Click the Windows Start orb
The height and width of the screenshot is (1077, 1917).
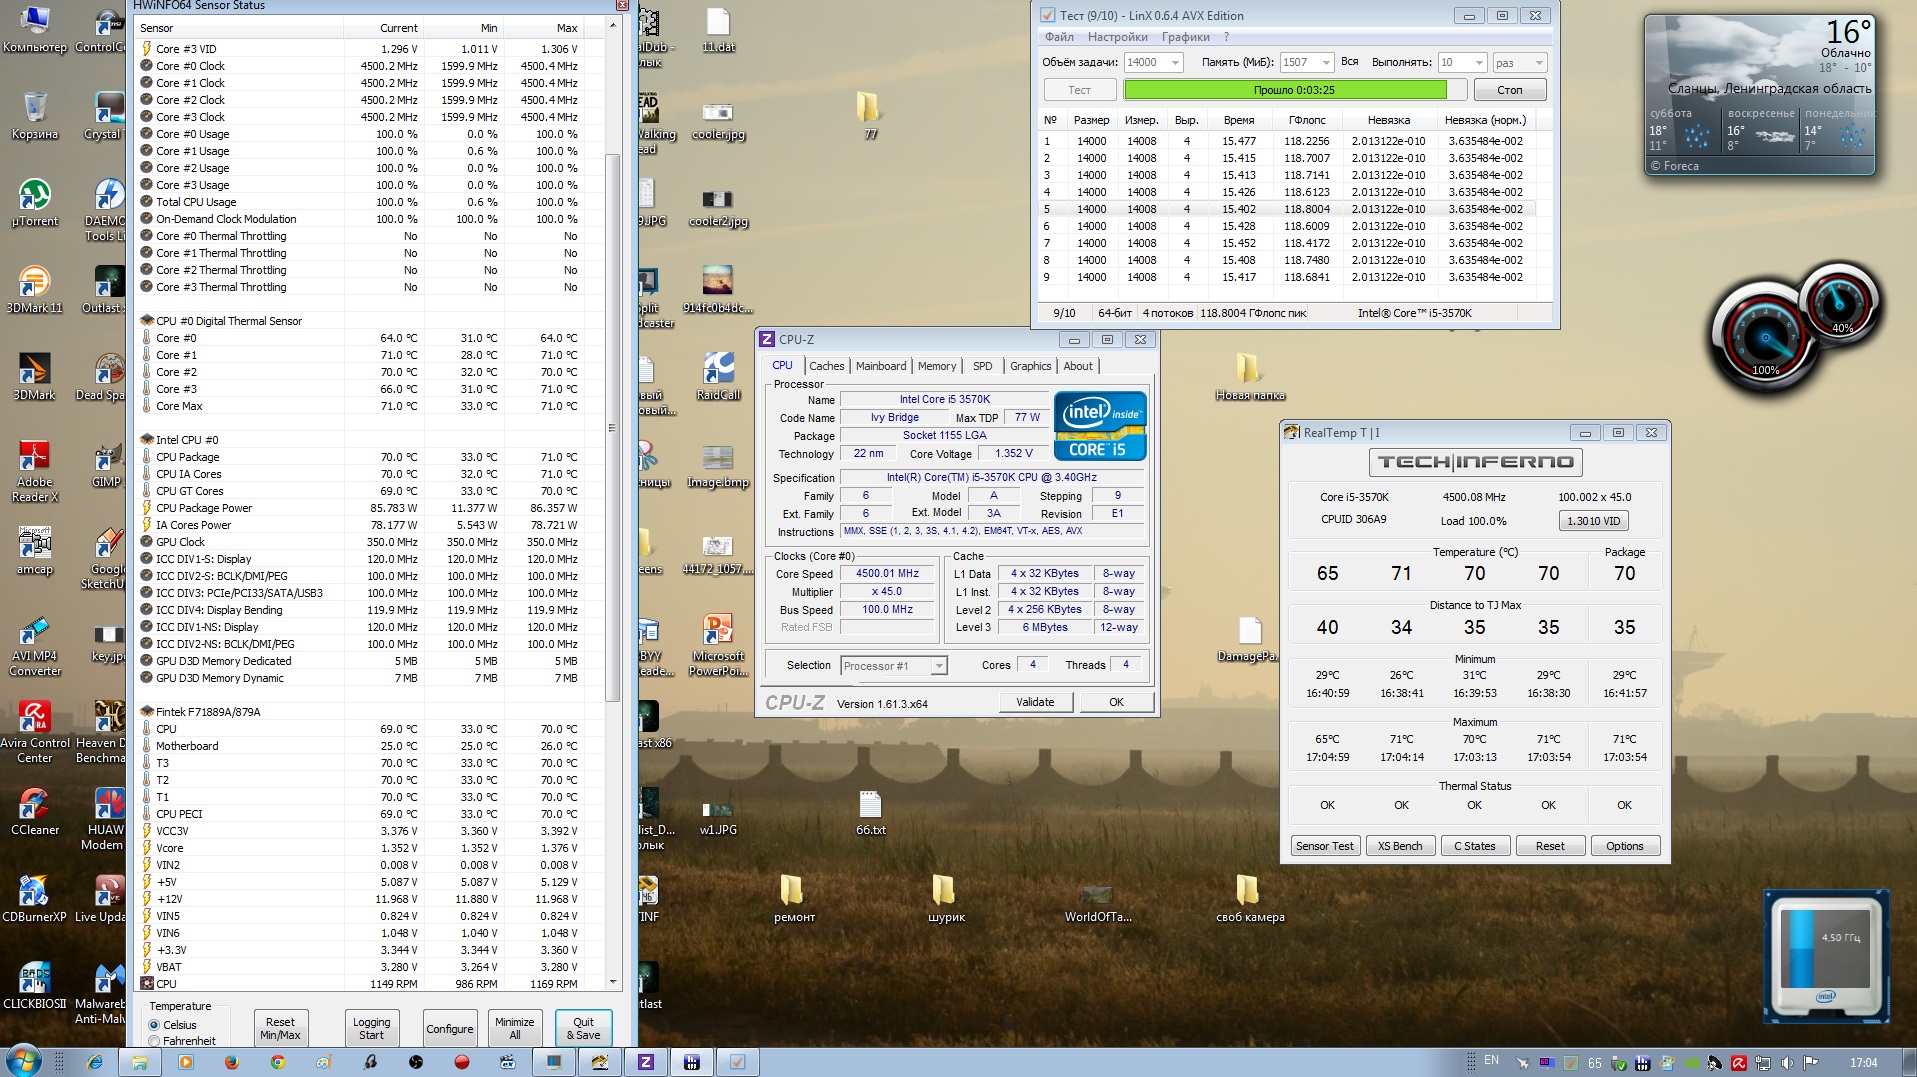point(24,1060)
